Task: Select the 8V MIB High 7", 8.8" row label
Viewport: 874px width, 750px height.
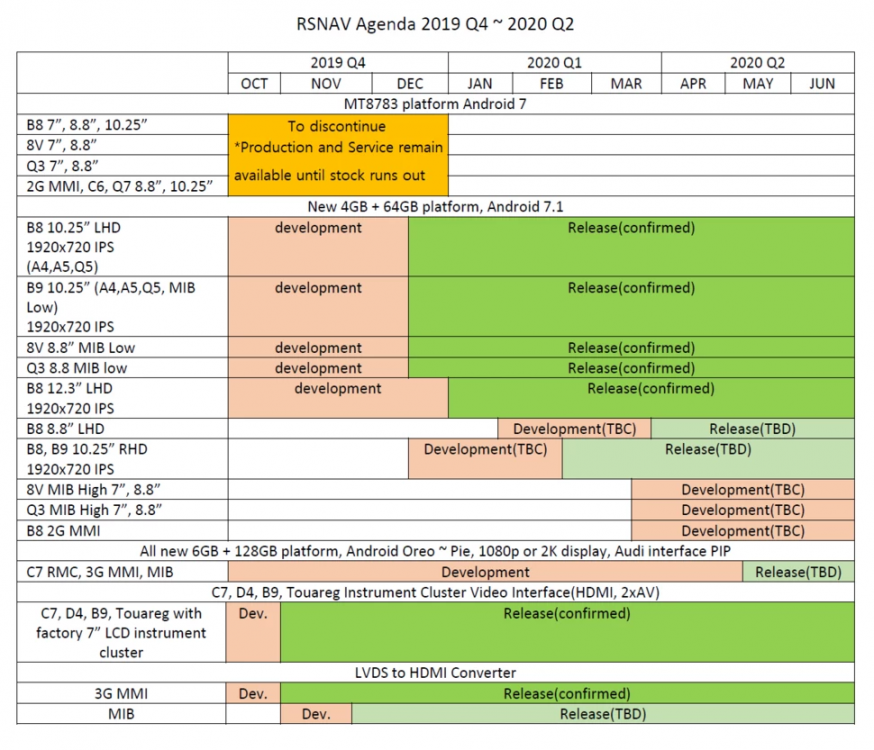Action: click(122, 490)
